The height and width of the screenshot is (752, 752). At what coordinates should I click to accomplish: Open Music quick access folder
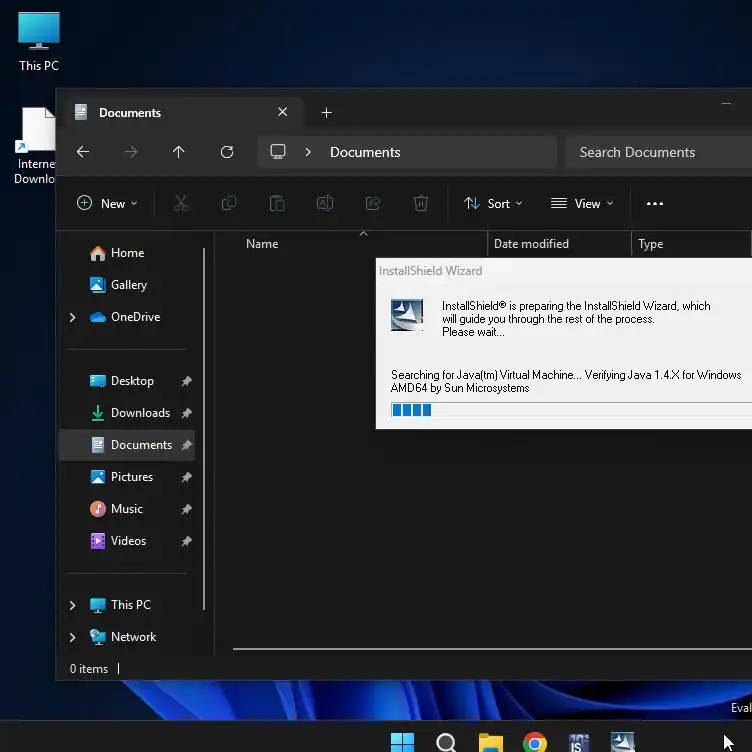pos(127,509)
